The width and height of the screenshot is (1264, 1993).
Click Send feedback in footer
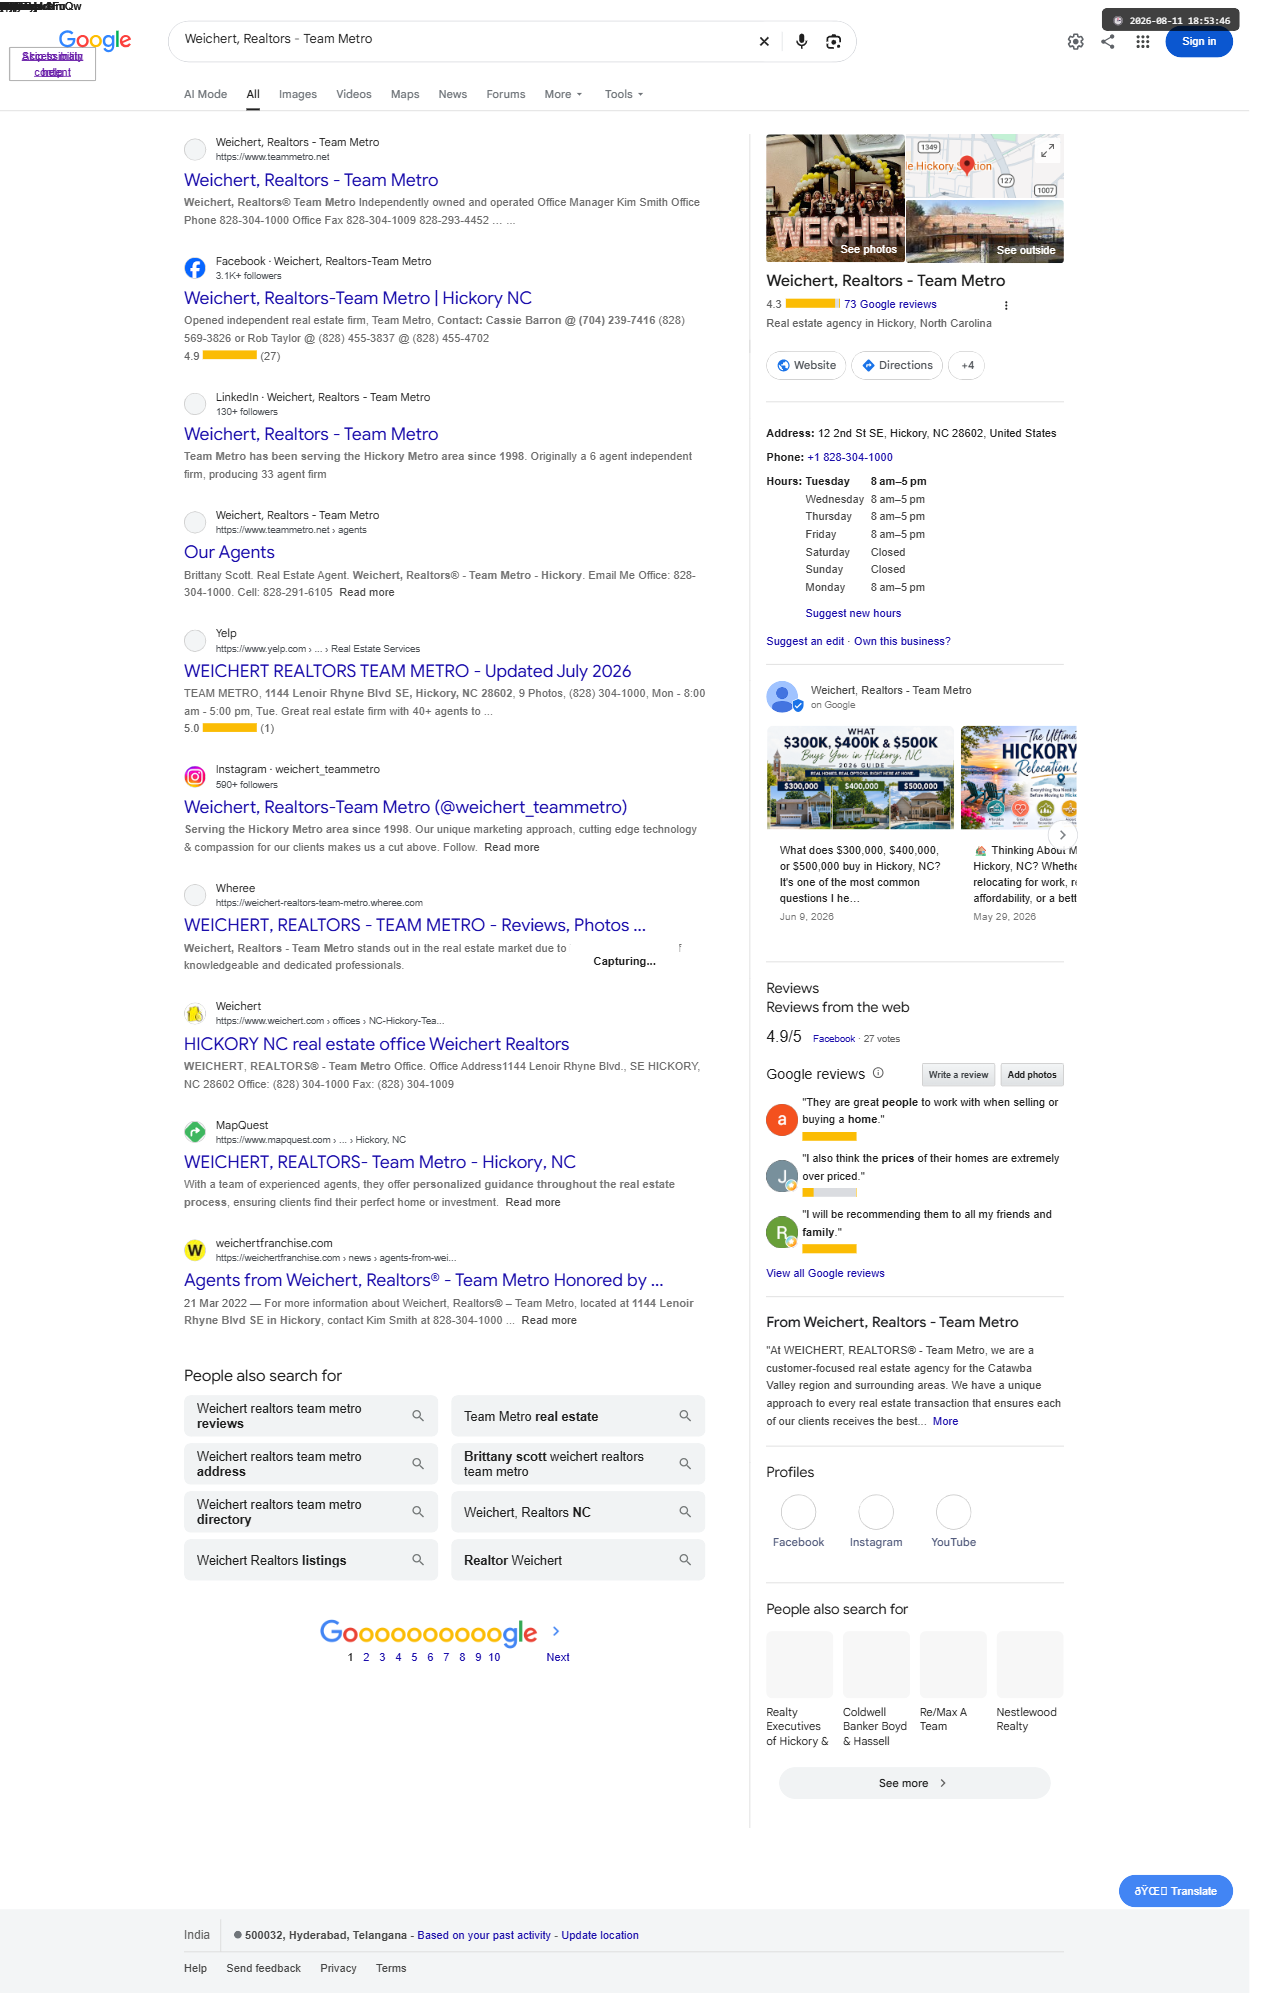[263, 1969]
